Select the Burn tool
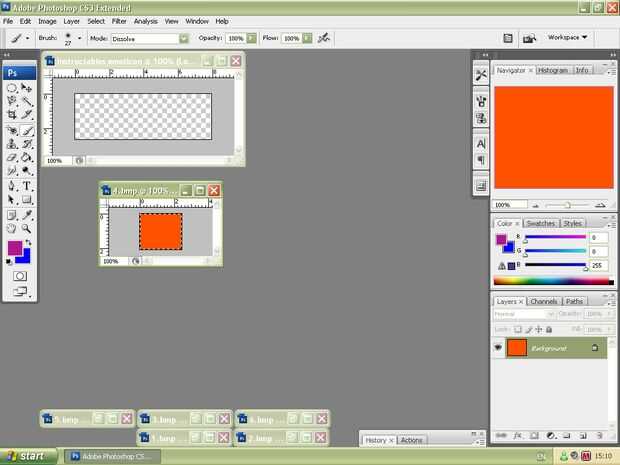 [26, 171]
